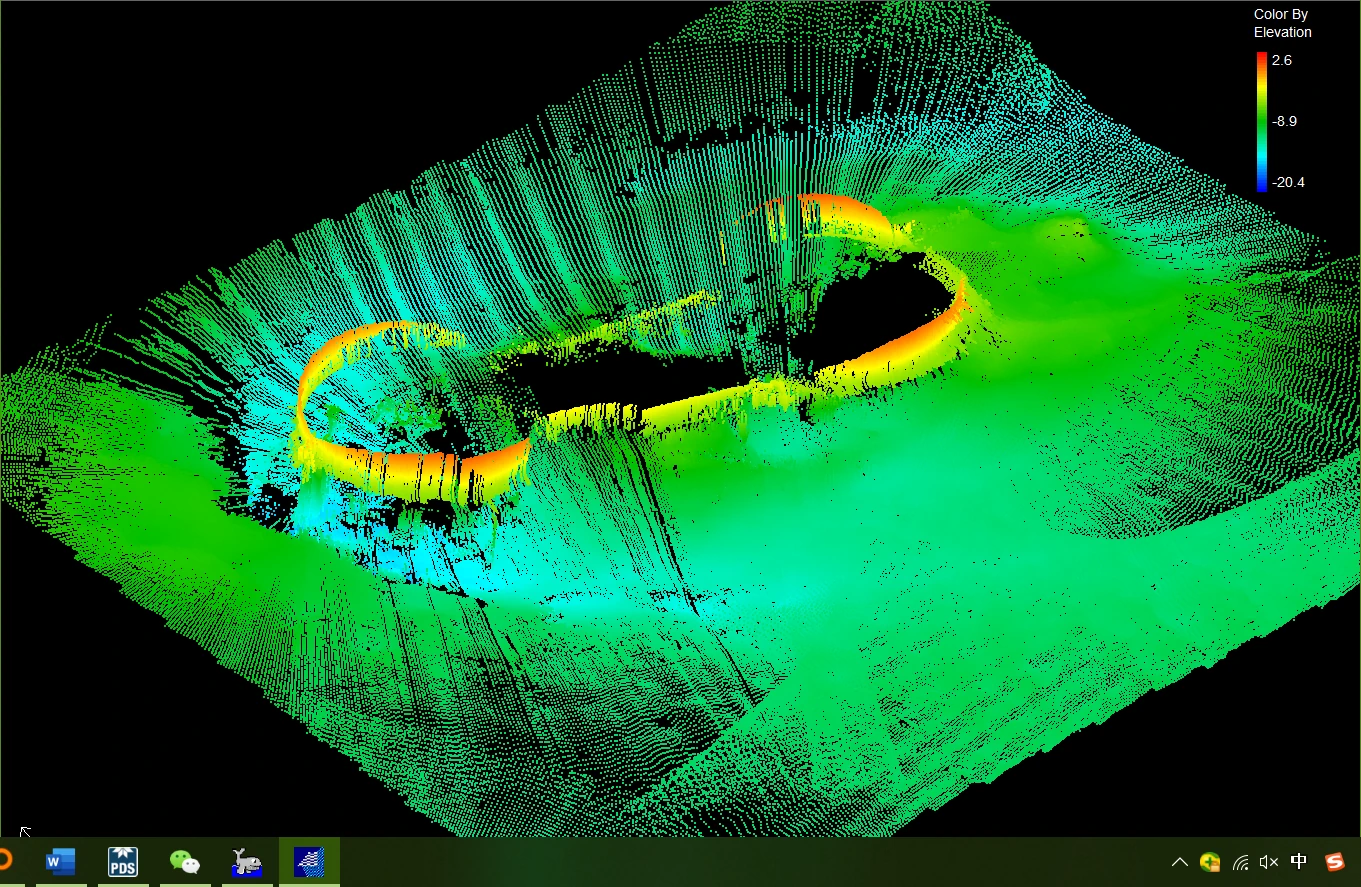Open the grey whale app icon

247,861
